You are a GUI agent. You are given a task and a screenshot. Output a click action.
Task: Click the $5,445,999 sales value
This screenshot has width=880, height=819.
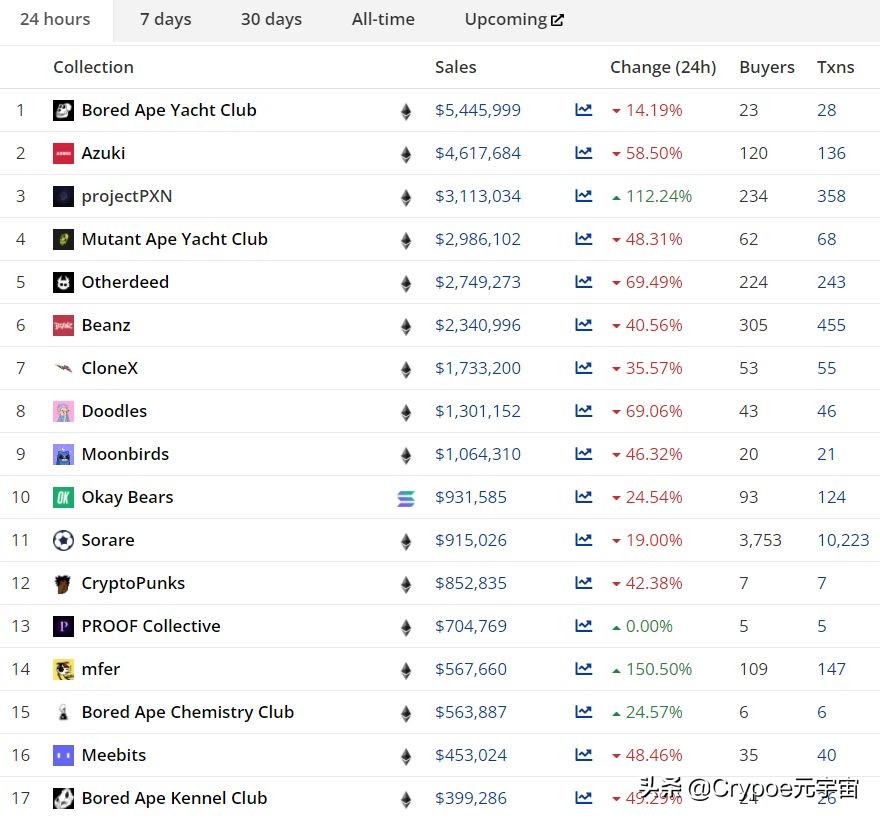pyautogui.click(x=478, y=110)
